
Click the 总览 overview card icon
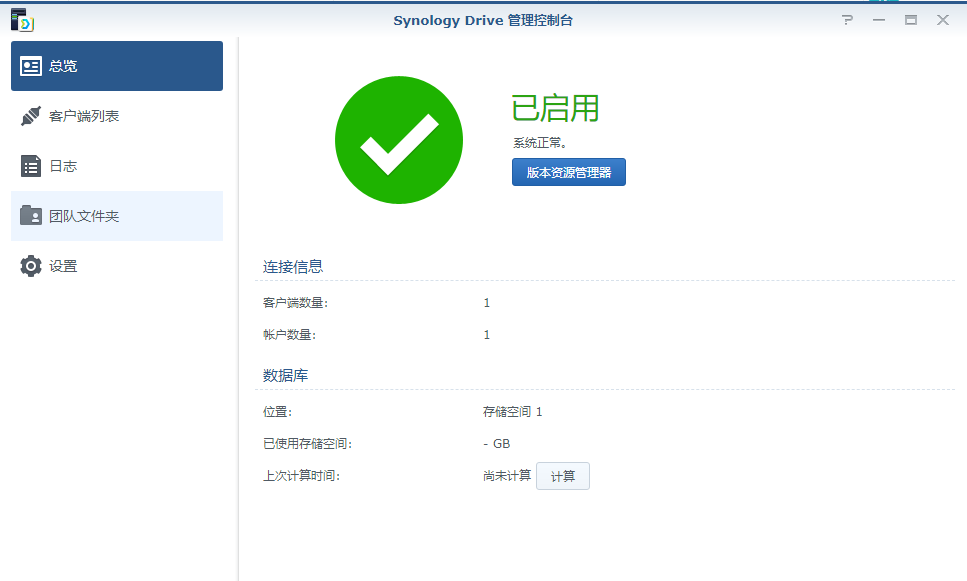(x=31, y=66)
